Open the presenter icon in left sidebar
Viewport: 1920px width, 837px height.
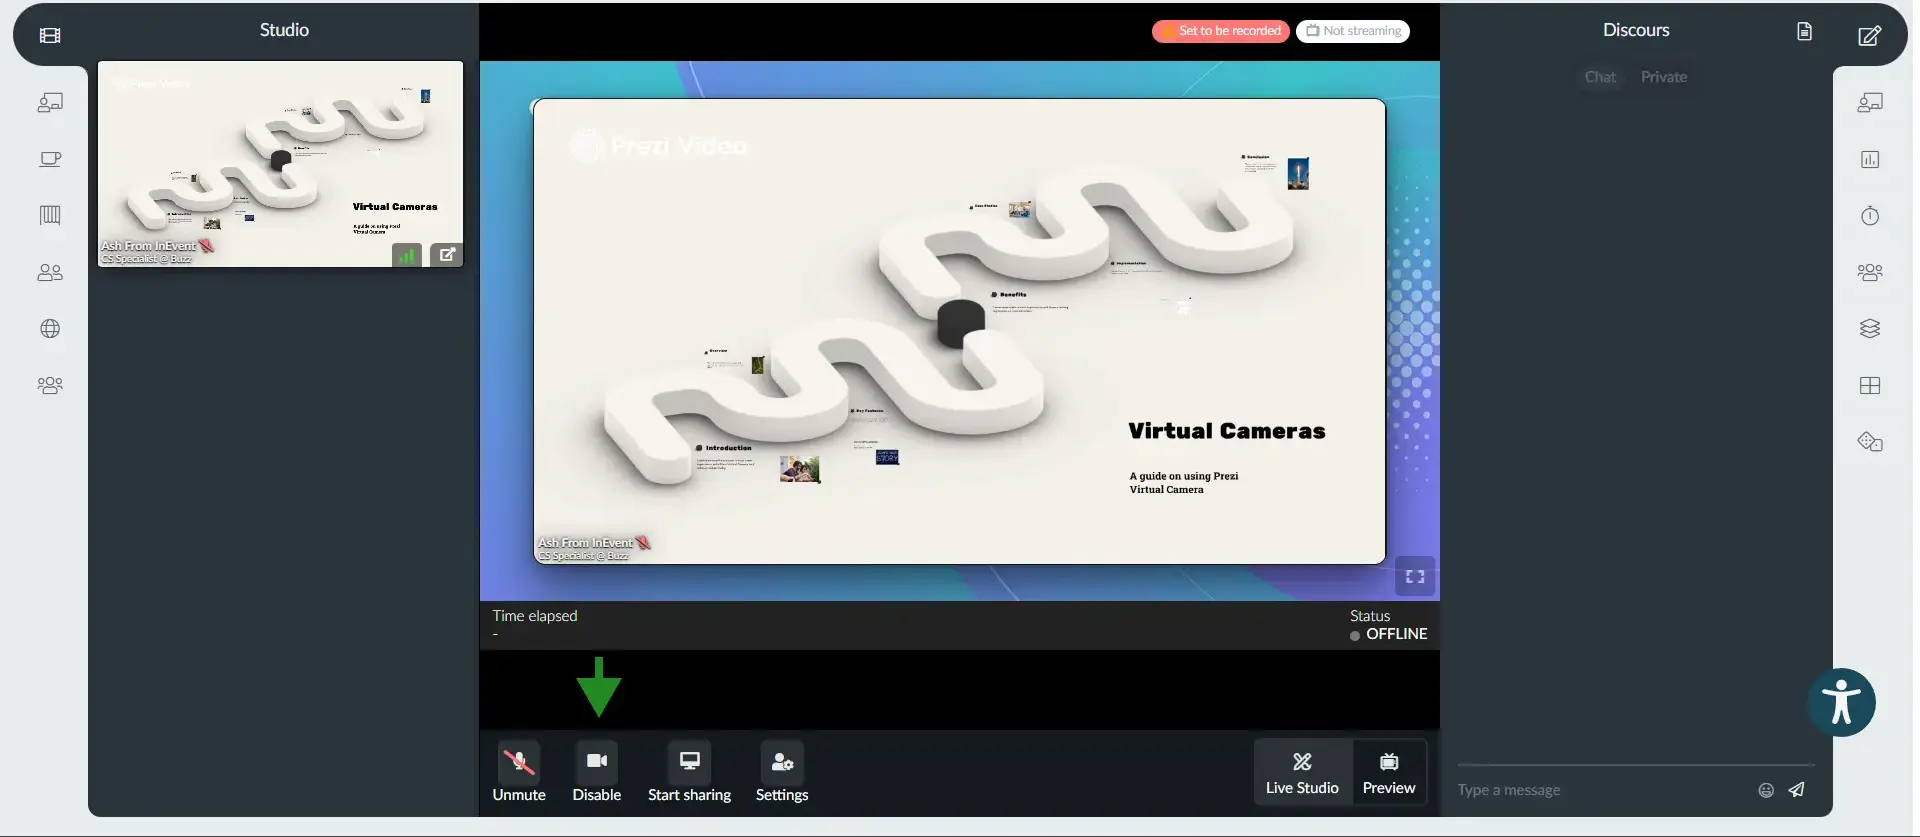(x=50, y=103)
